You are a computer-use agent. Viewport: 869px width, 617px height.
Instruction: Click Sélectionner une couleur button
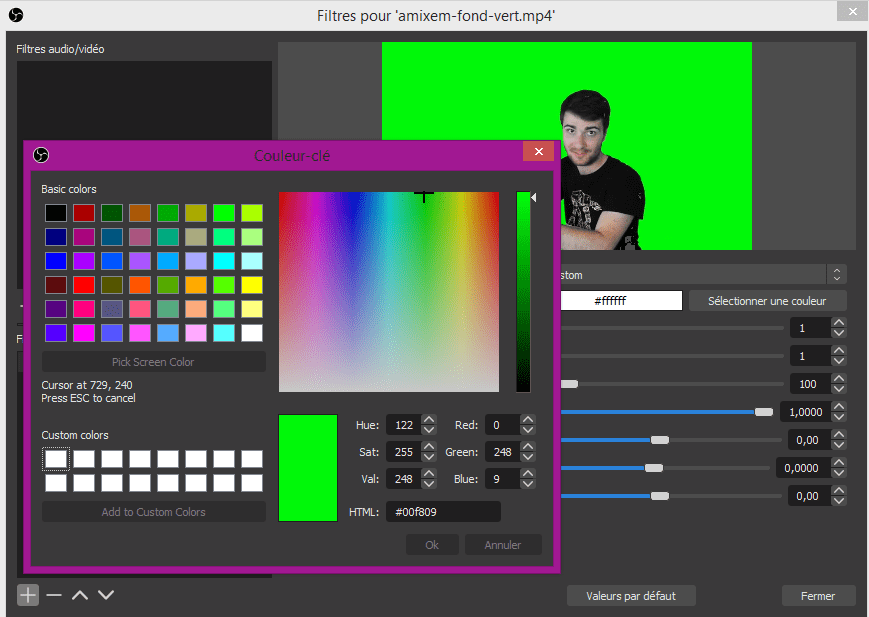(x=768, y=300)
